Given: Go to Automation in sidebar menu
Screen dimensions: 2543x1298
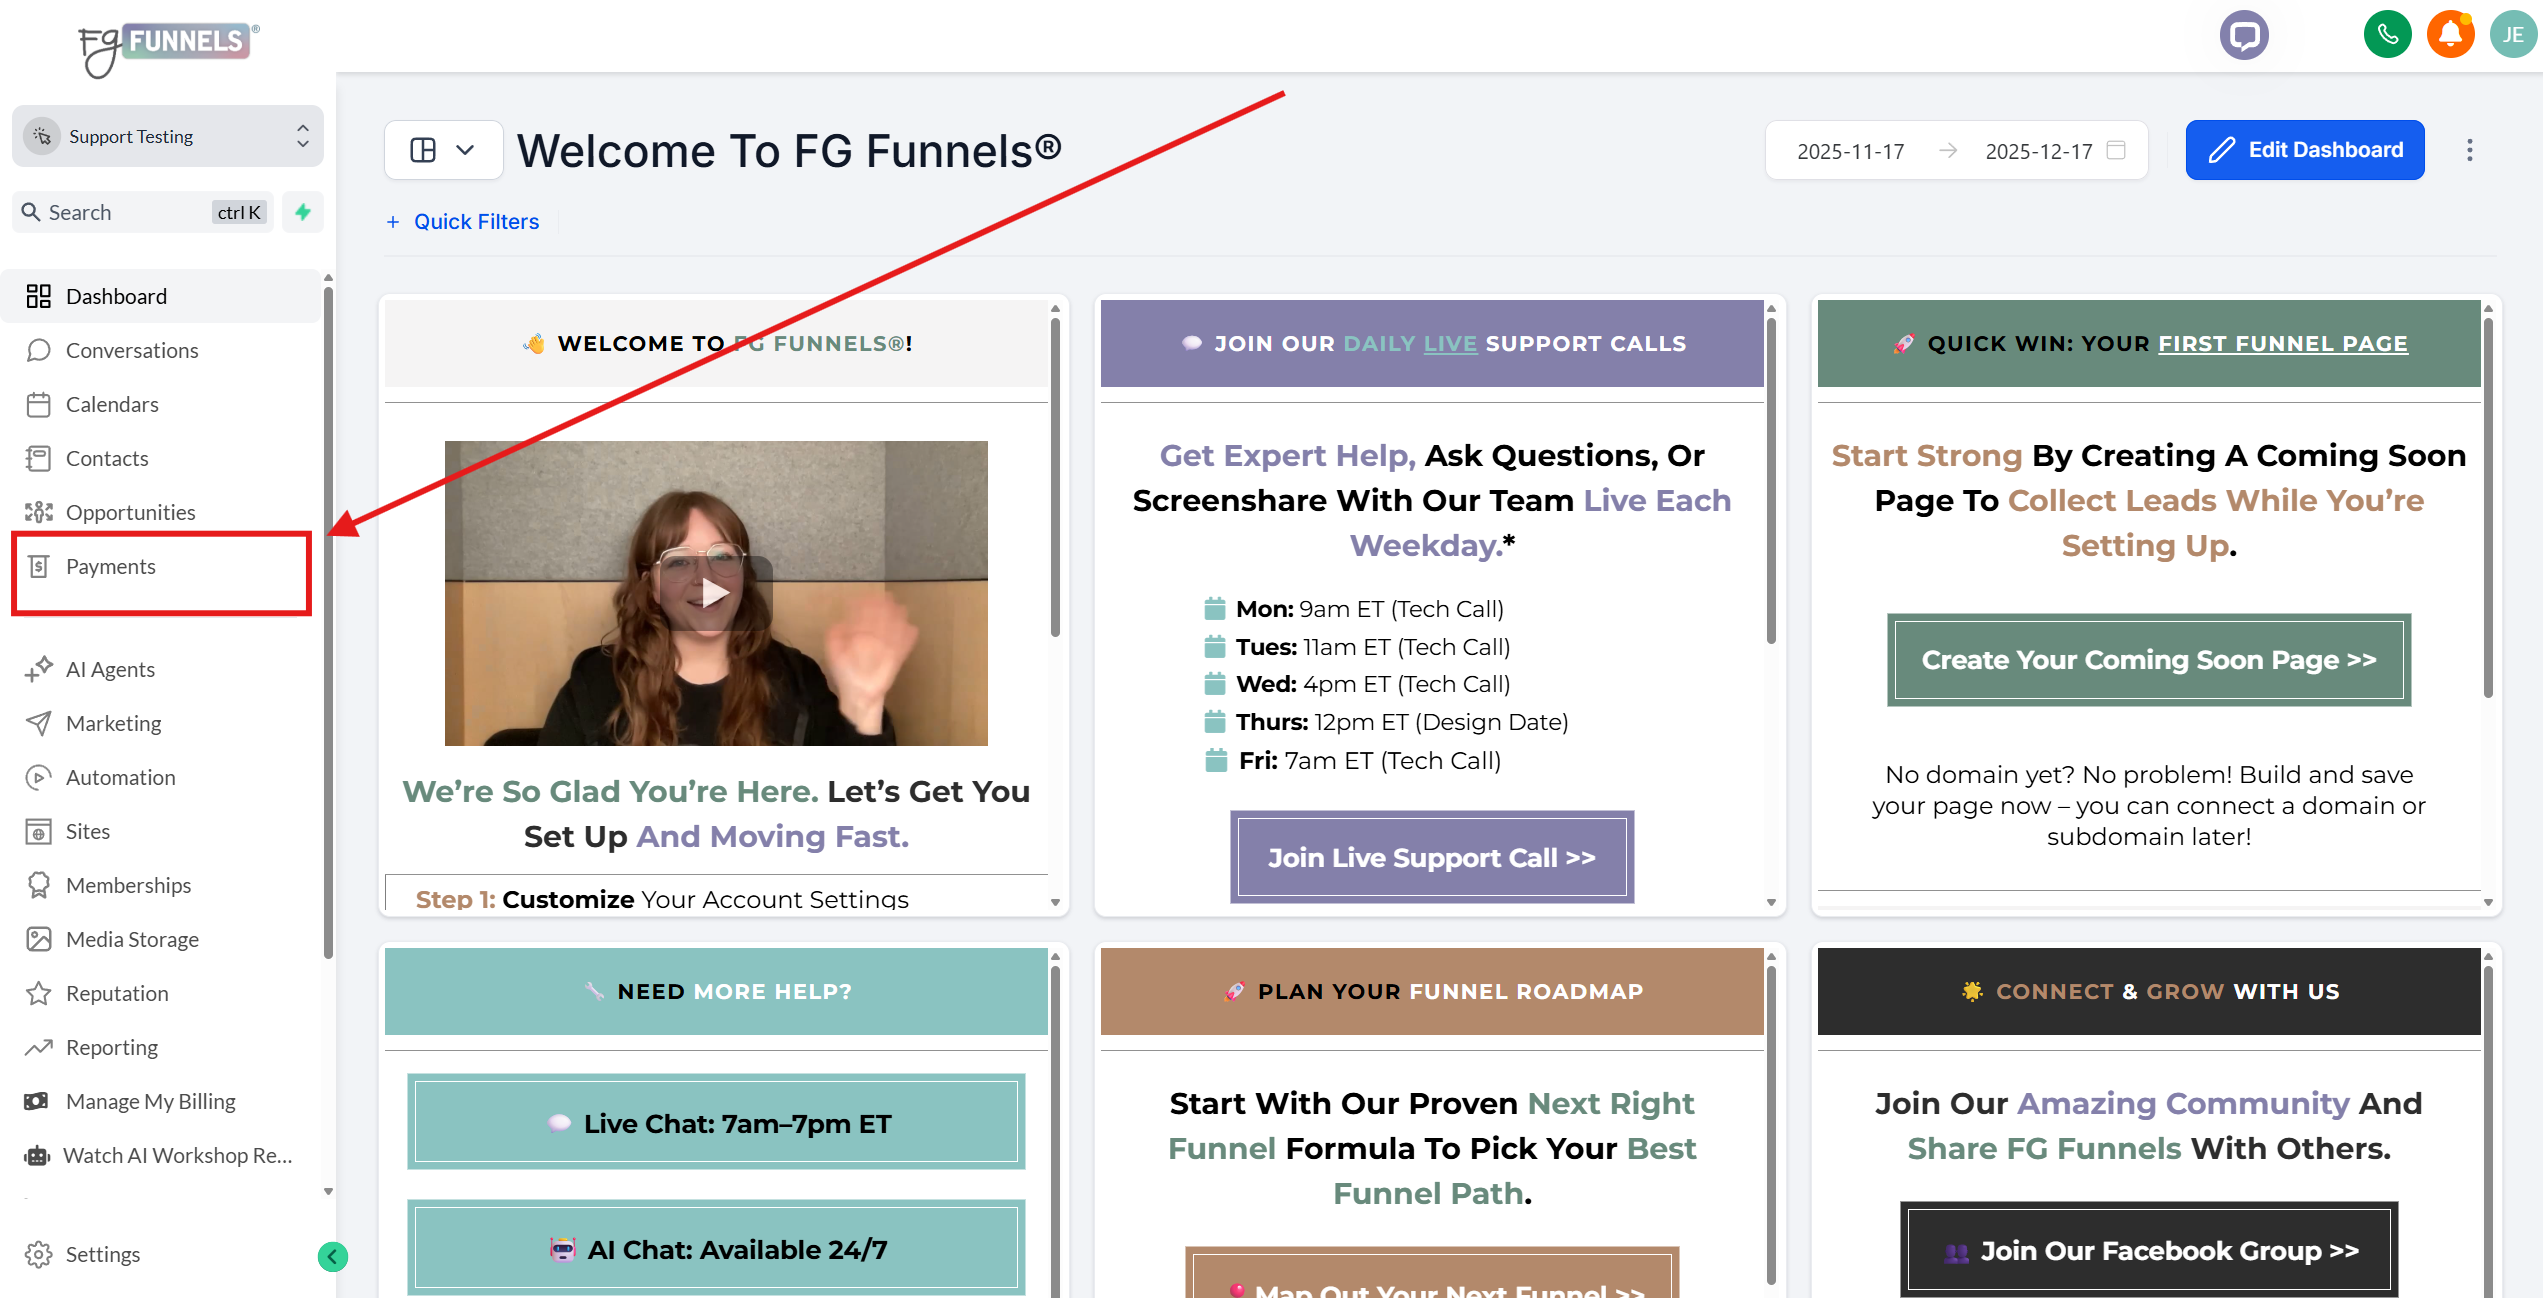Looking at the screenshot, I should click(x=120, y=777).
